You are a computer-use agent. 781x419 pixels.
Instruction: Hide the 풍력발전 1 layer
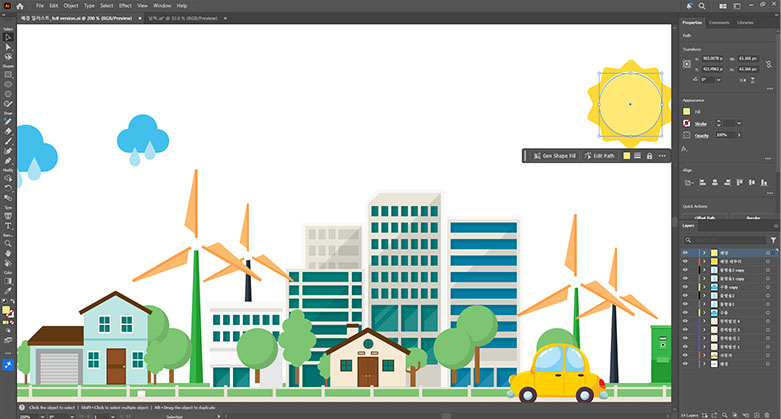[685, 347]
